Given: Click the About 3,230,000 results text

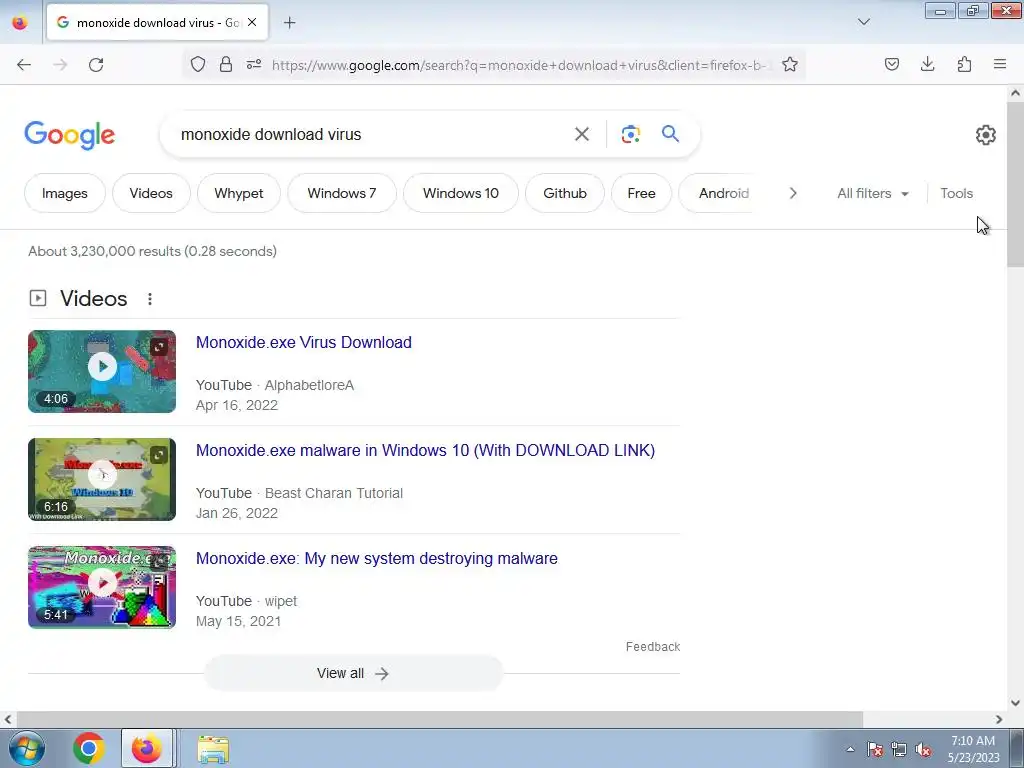Looking at the screenshot, I should coord(152,251).
